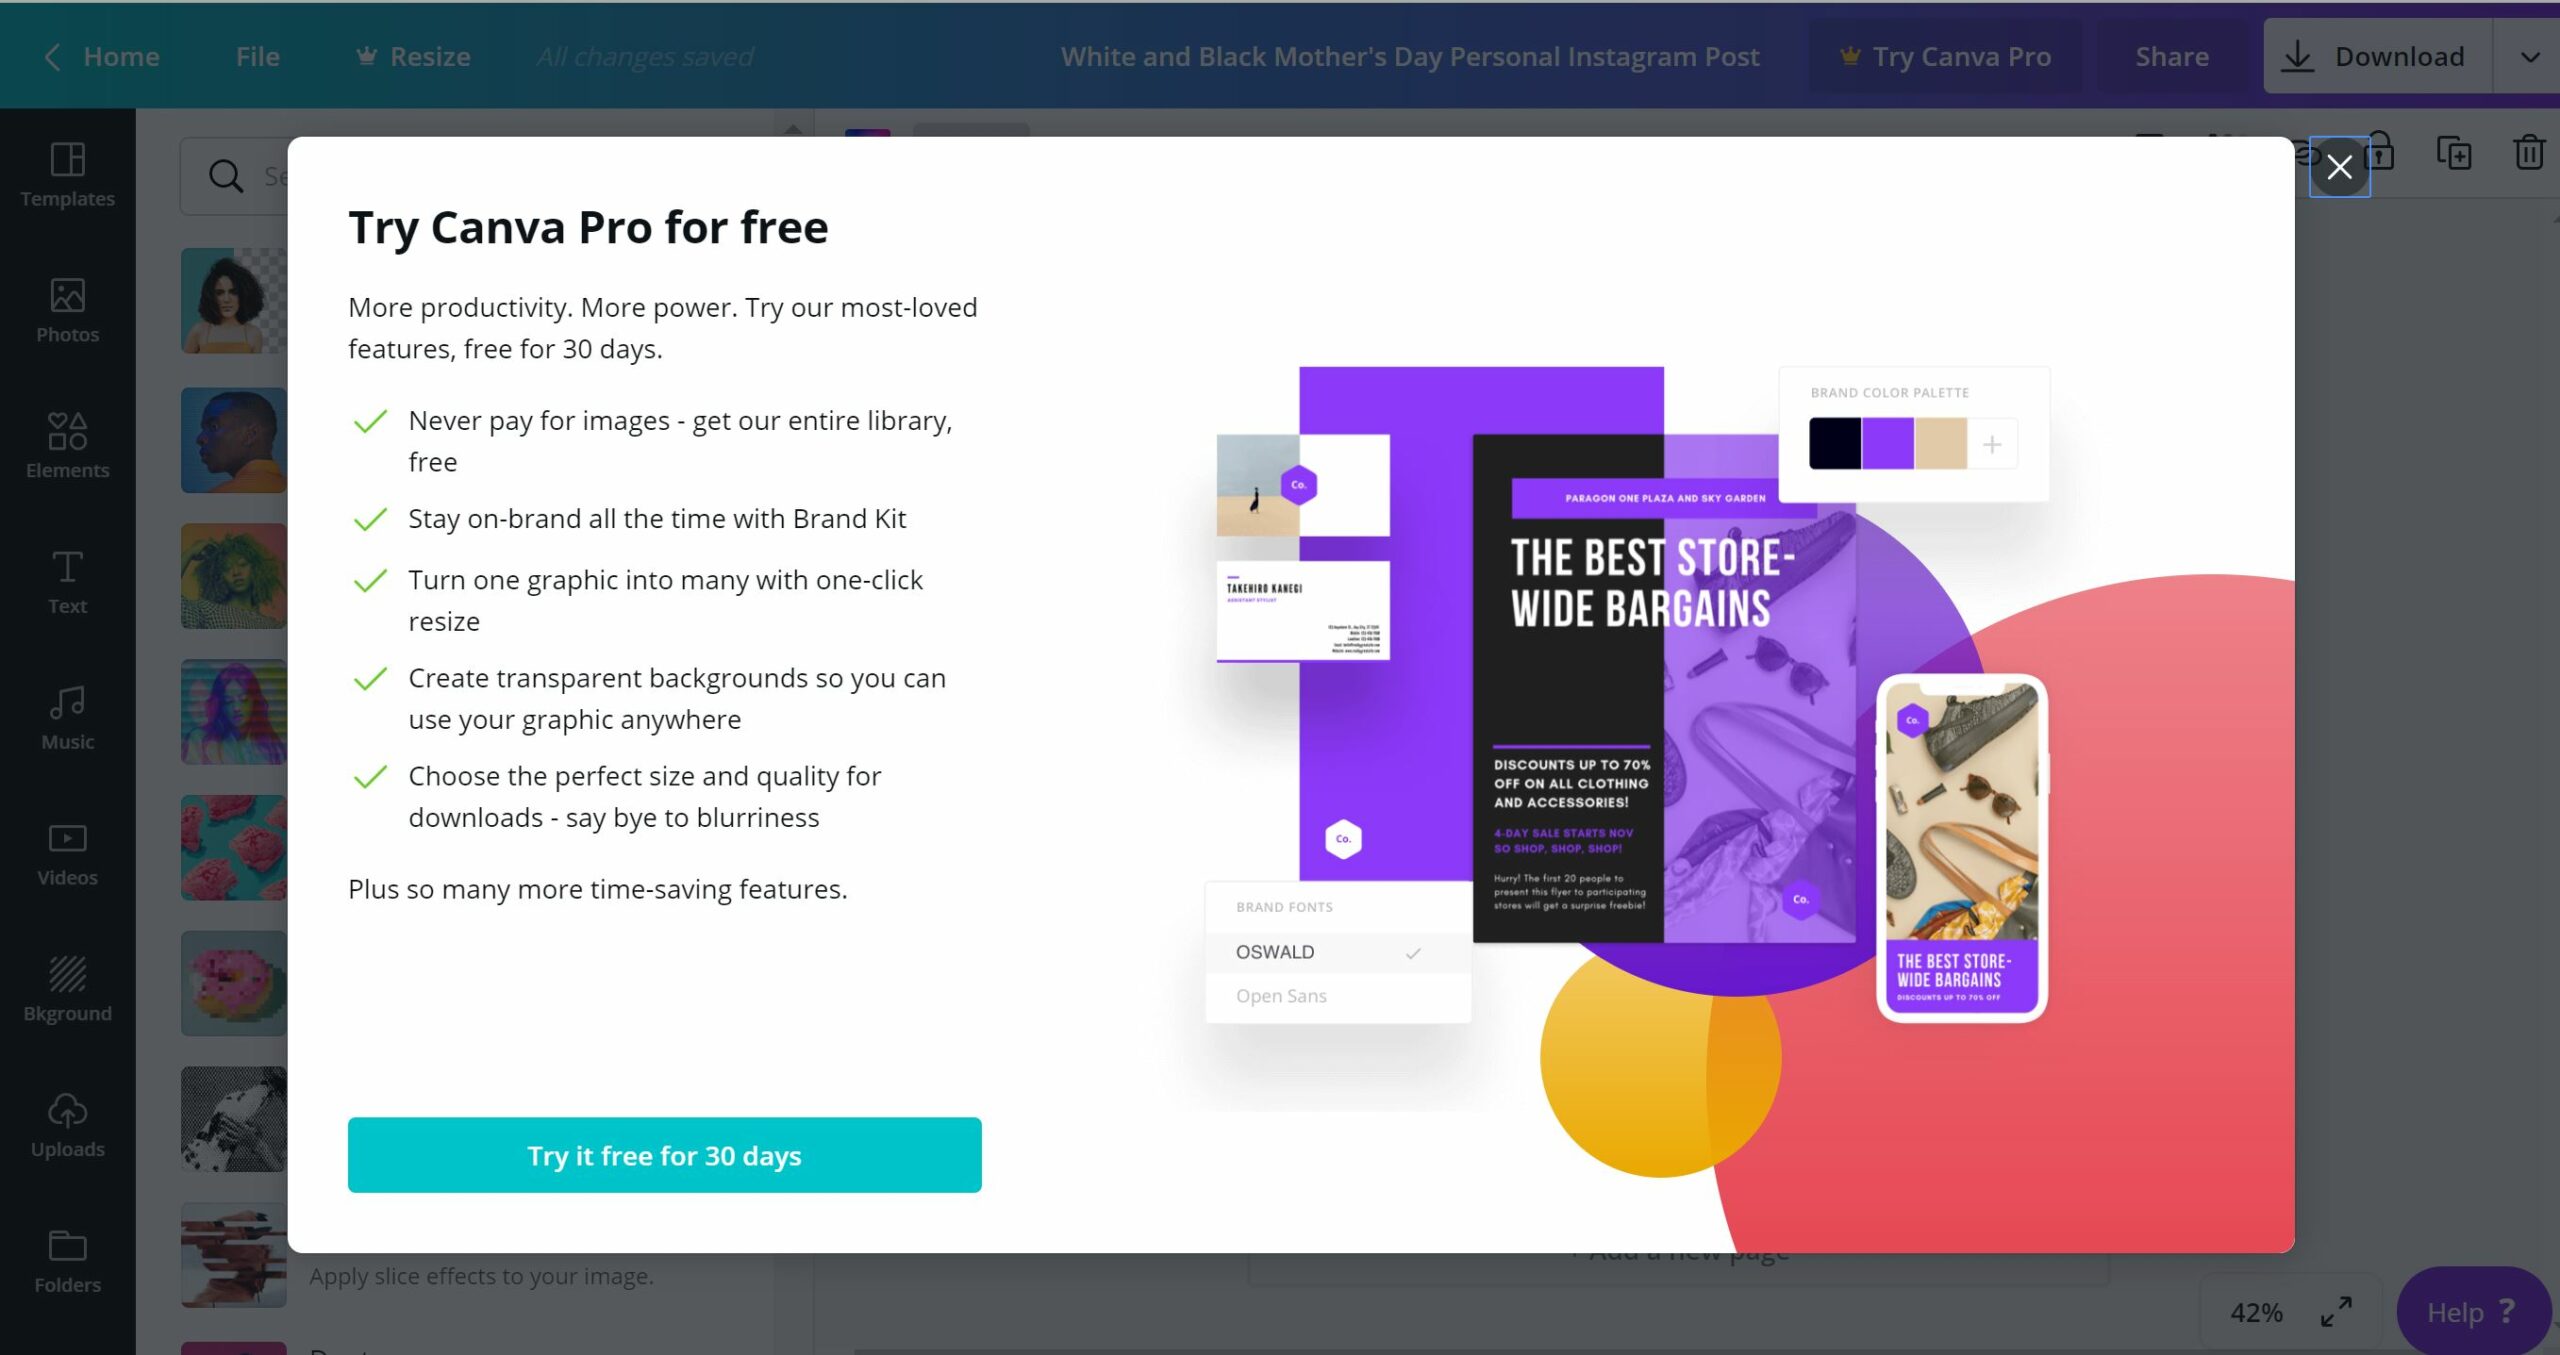
Task: Click the Home menu item
Action: [122, 56]
